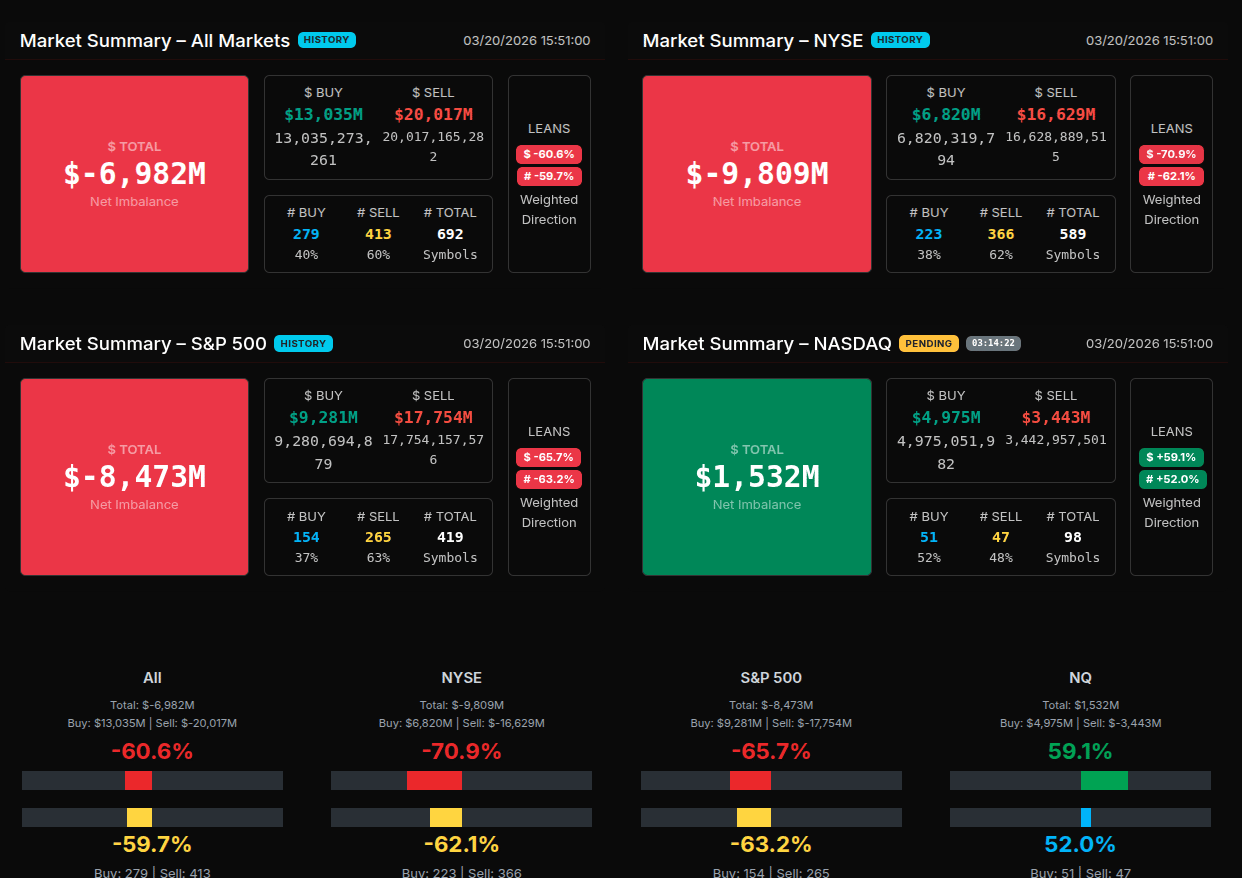The height and width of the screenshot is (878, 1242).
Task: Click the 366 sell symbol count in NYSE
Action: click(1000, 234)
